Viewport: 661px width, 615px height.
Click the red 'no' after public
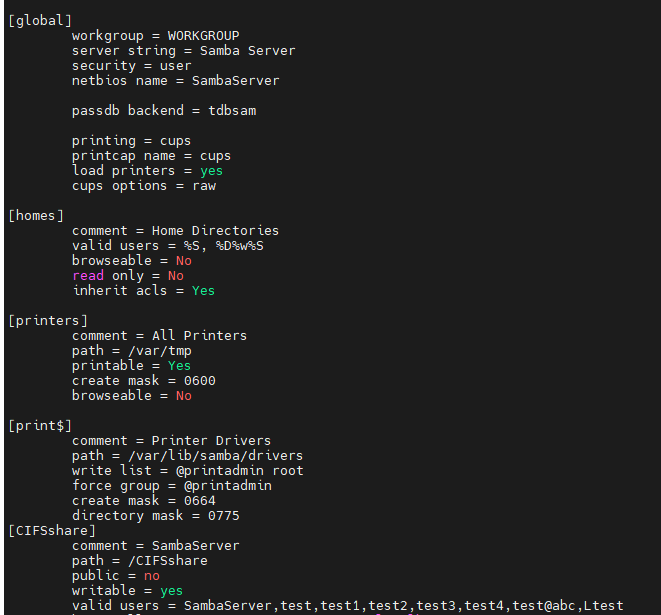[x=151, y=575]
